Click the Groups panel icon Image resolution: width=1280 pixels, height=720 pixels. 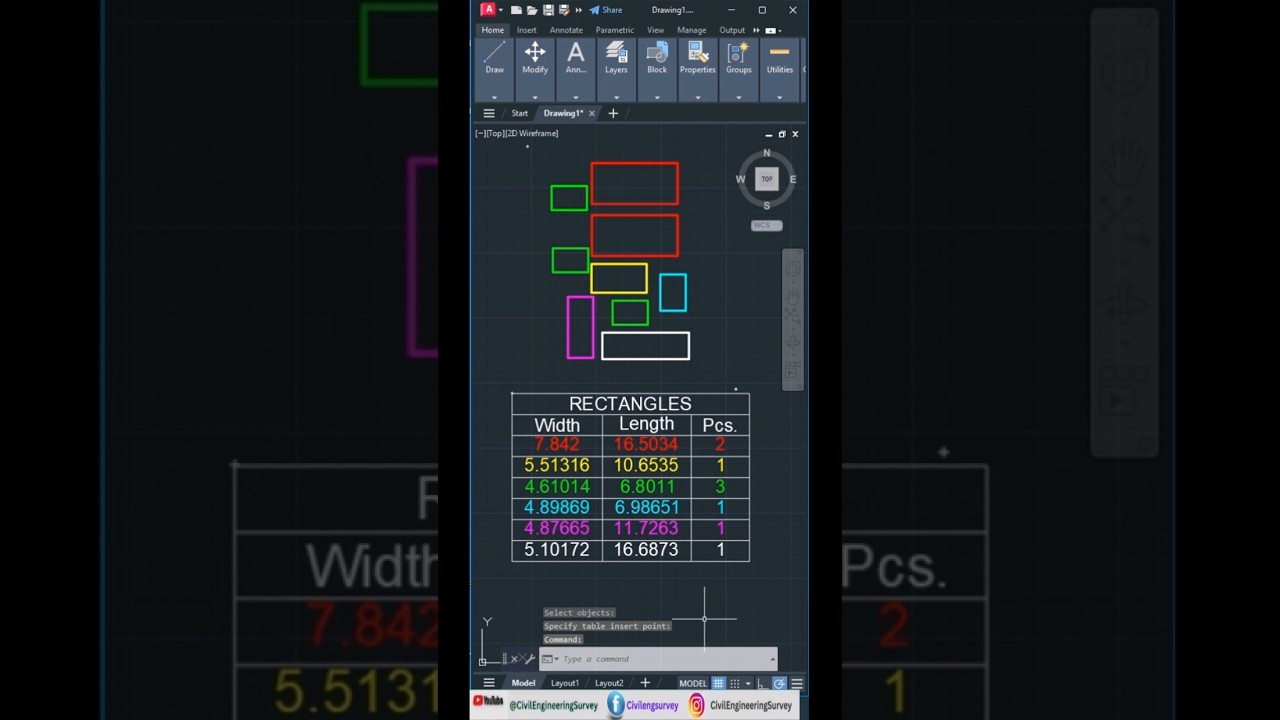739,52
